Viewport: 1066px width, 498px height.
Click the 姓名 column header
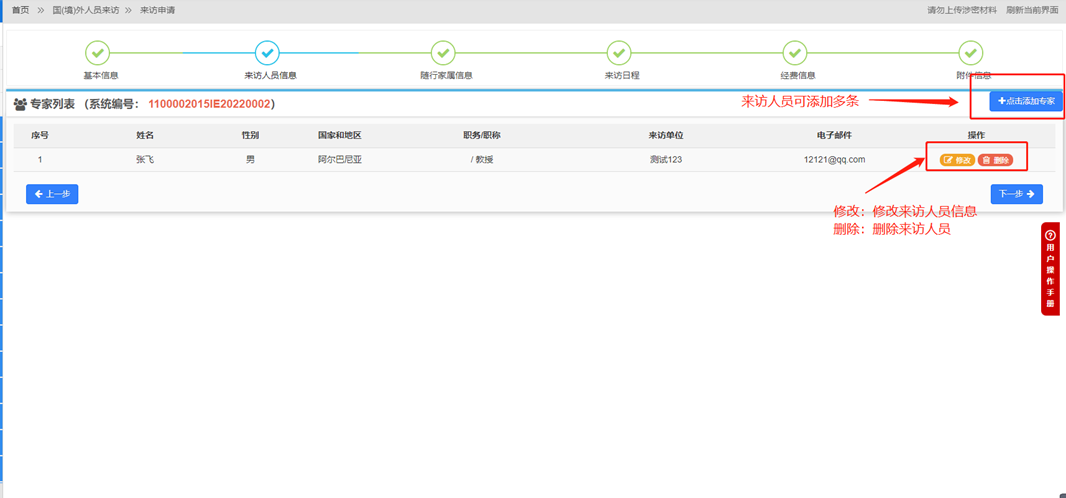[145, 135]
